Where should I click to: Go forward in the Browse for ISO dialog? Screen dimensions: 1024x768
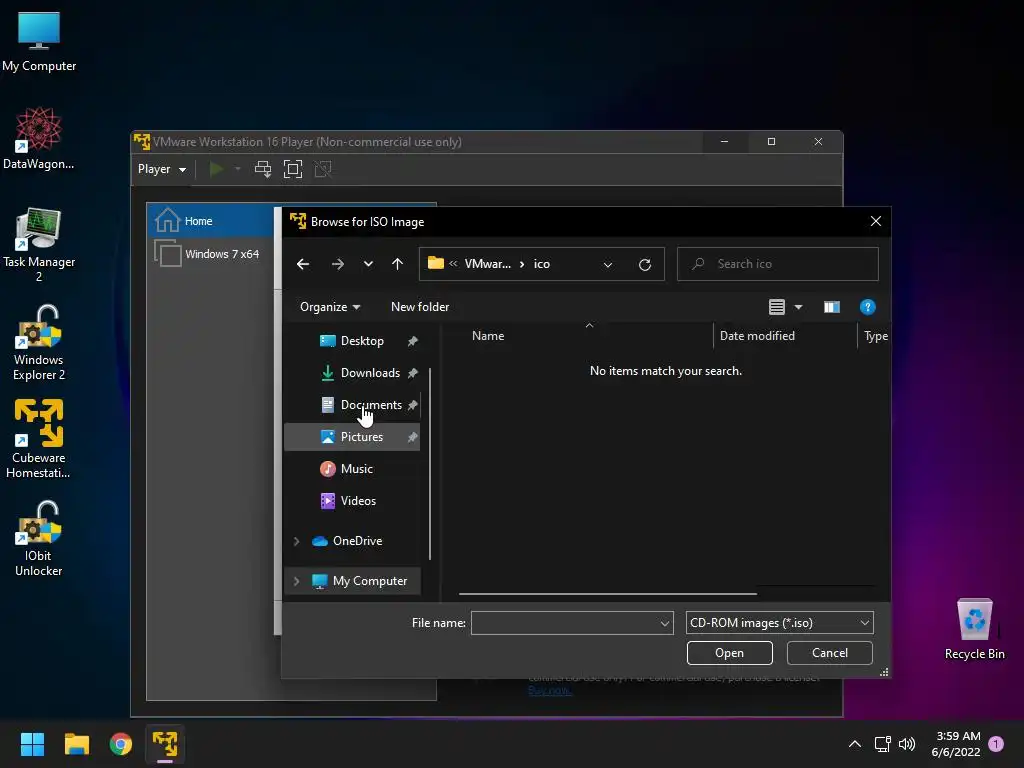(x=338, y=264)
